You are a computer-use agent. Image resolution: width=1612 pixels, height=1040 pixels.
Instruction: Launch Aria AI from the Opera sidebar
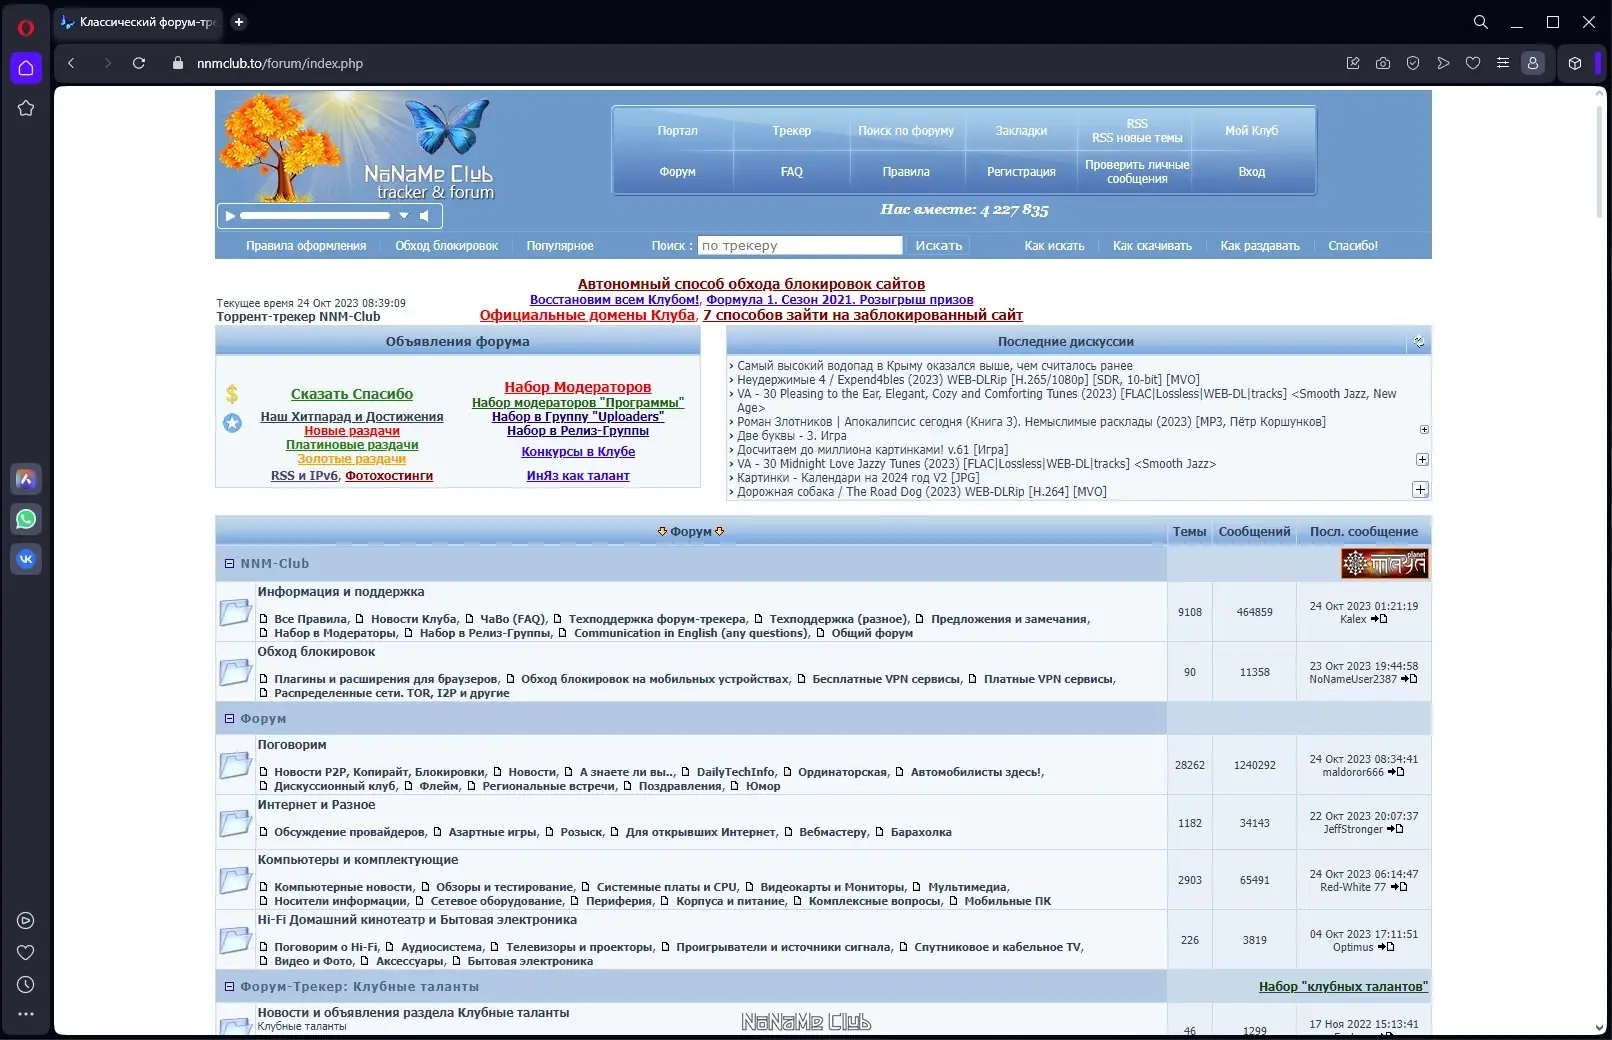26,479
